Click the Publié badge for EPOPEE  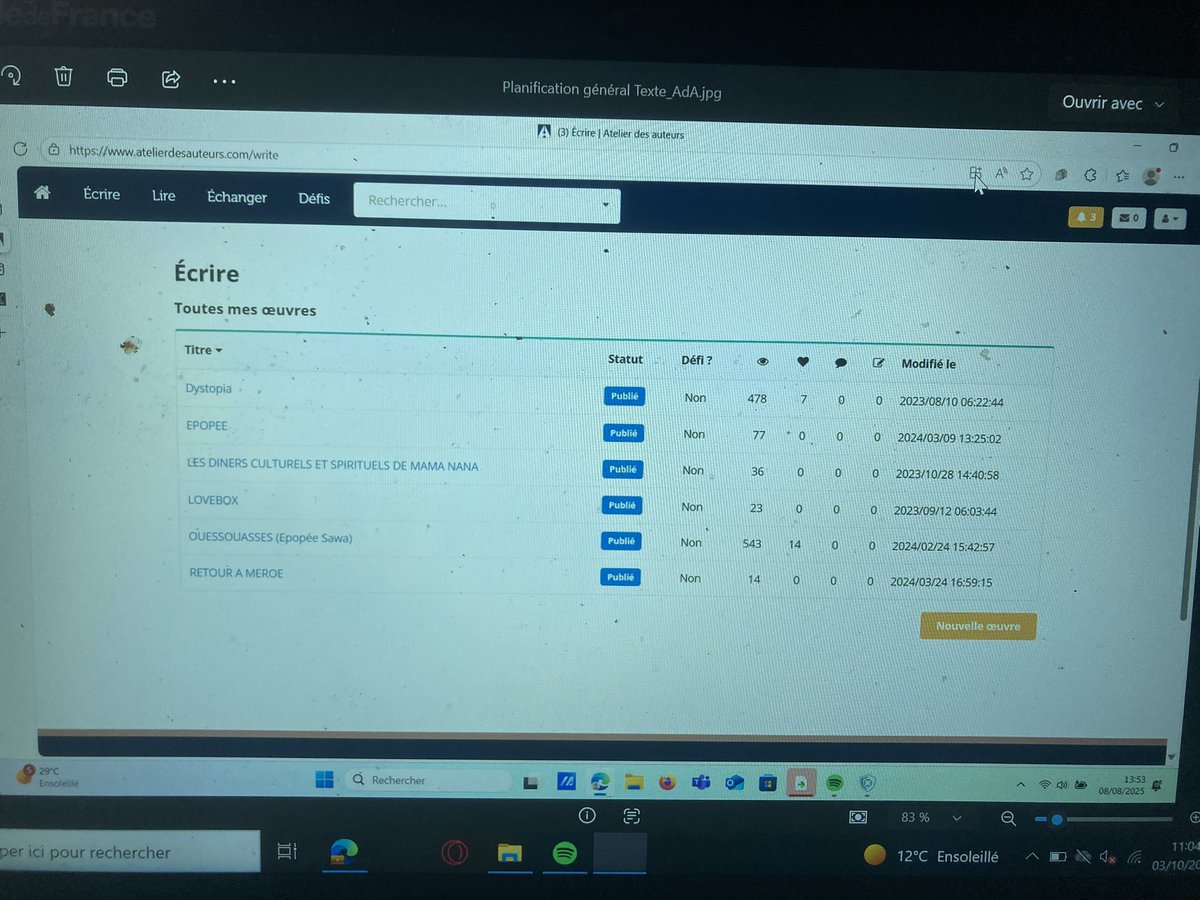tap(623, 433)
